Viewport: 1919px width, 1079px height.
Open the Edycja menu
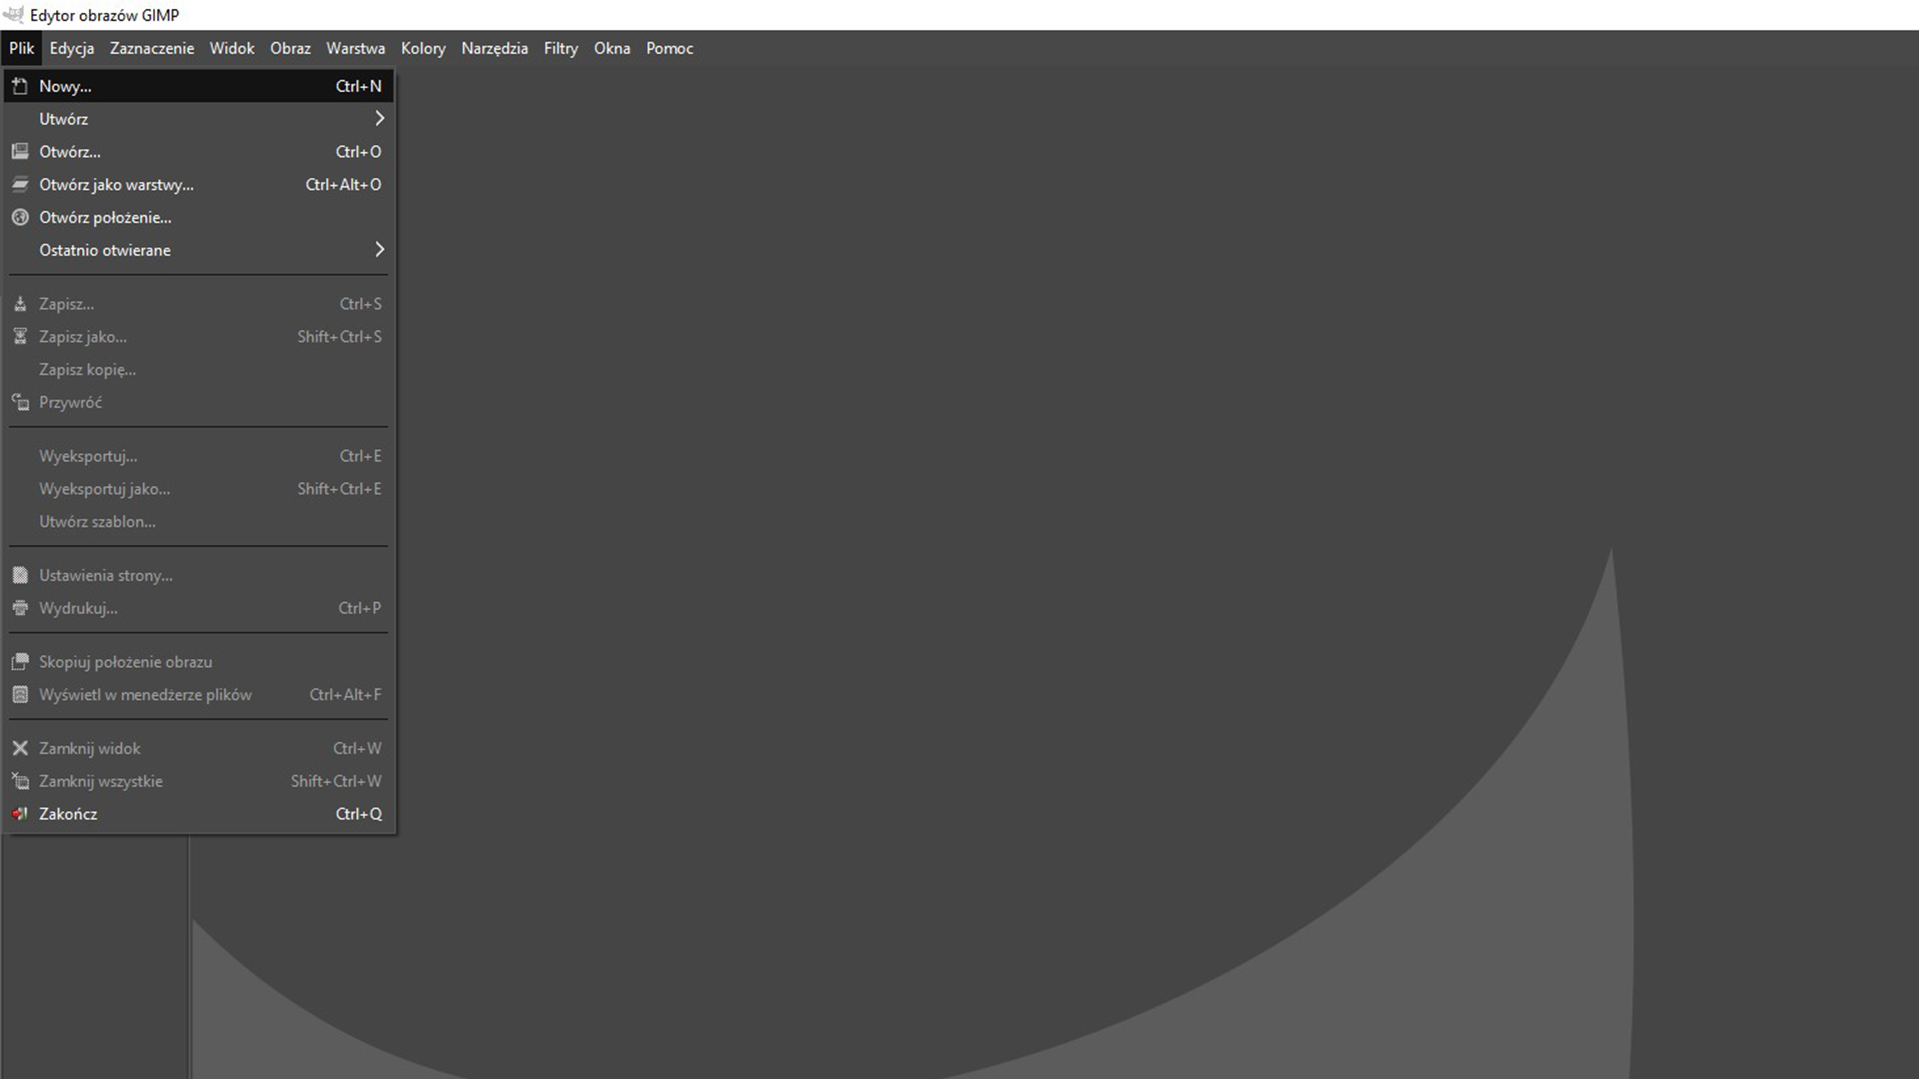[x=72, y=48]
